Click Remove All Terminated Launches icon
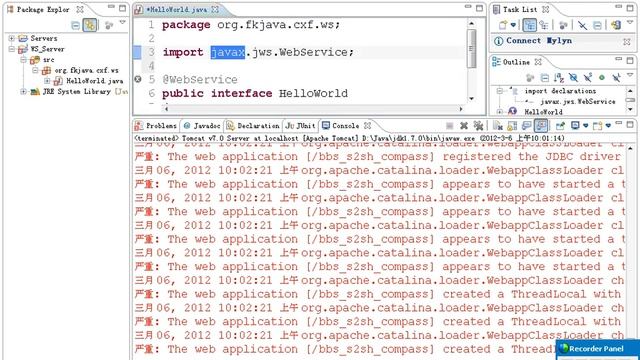 (x=478, y=126)
